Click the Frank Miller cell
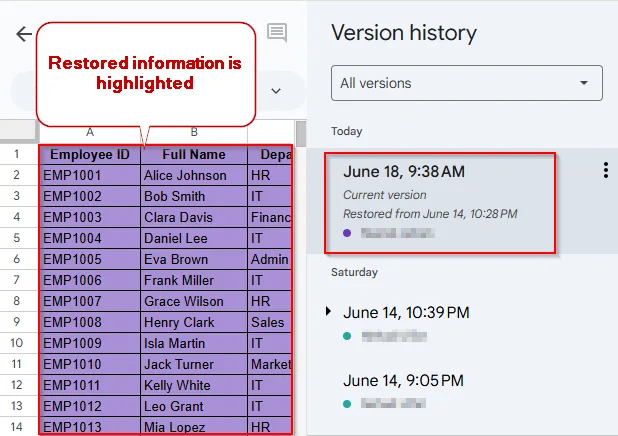The height and width of the screenshot is (436, 618). click(194, 280)
